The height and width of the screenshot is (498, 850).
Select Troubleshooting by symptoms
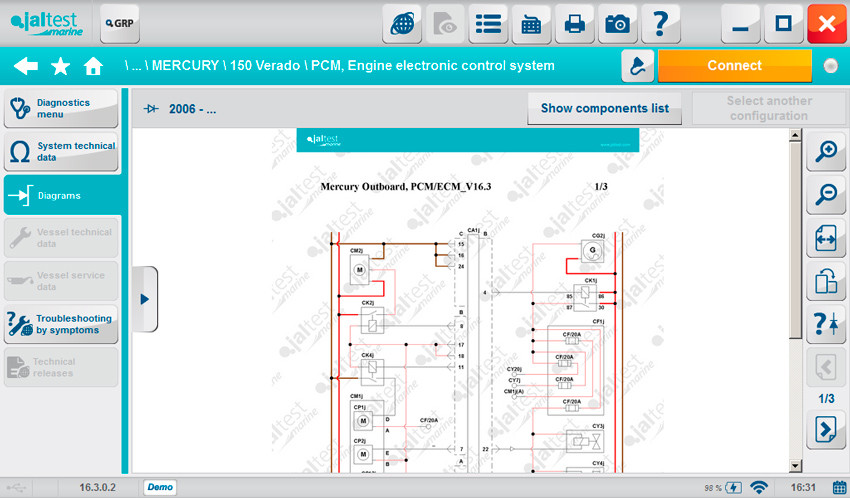tap(61, 324)
